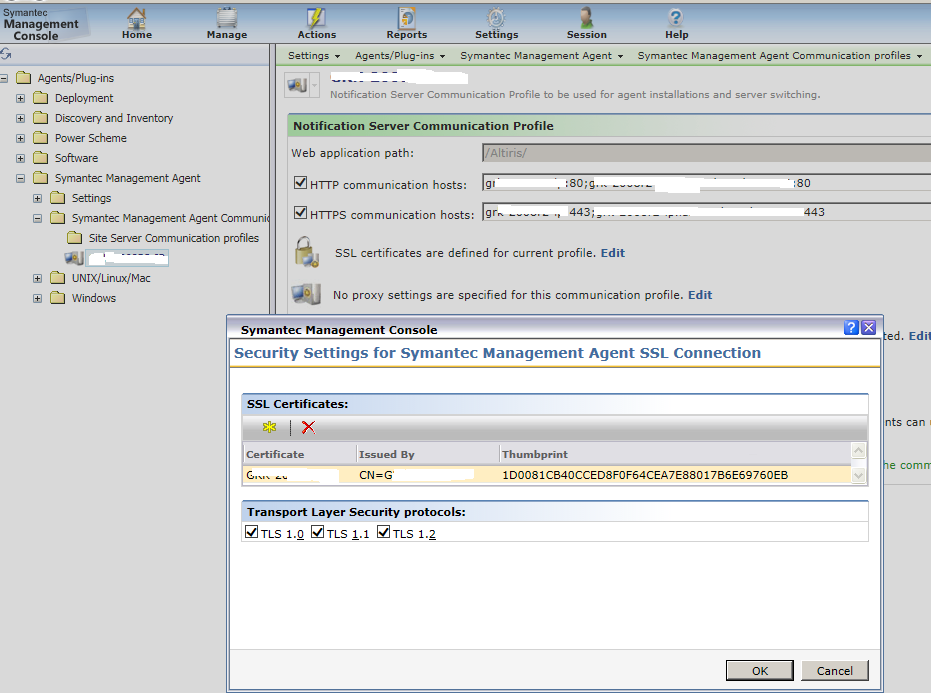Select the Actions lightning icon
The height and width of the screenshot is (693, 931).
(315, 18)
